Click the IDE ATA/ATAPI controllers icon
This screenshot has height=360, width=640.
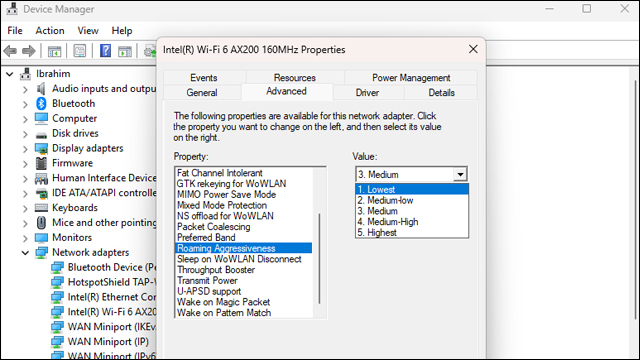coord(41,193)
